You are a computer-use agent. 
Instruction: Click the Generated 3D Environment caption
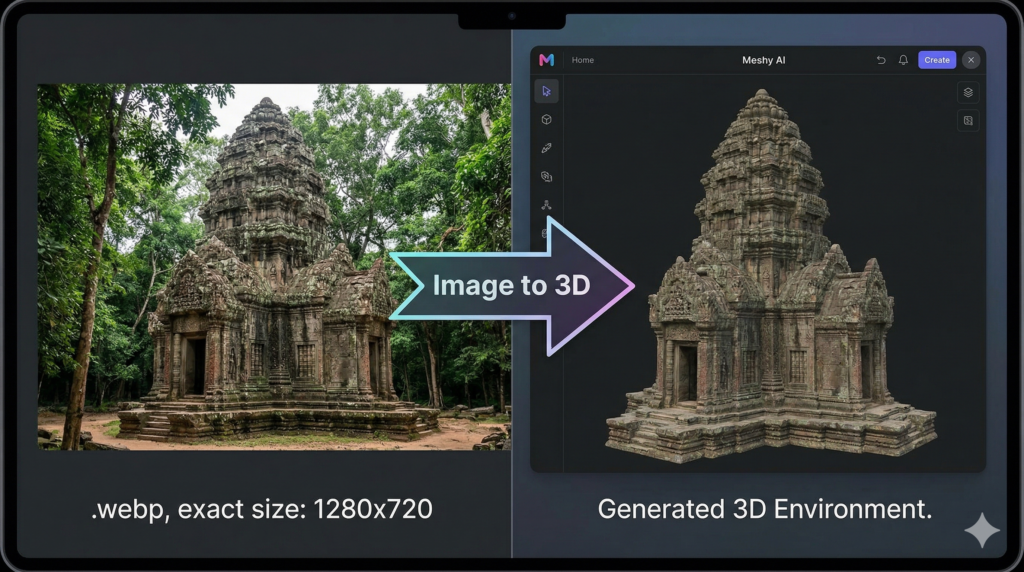click(764, 509)
